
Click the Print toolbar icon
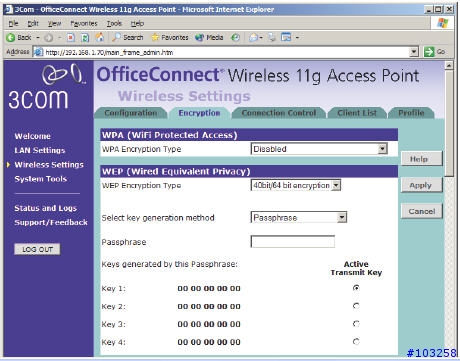tap(272, 38)
